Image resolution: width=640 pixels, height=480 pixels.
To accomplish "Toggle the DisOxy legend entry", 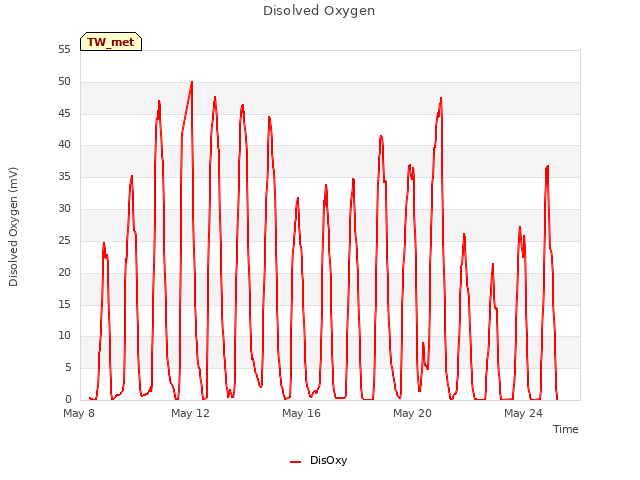I will [318, 460].
